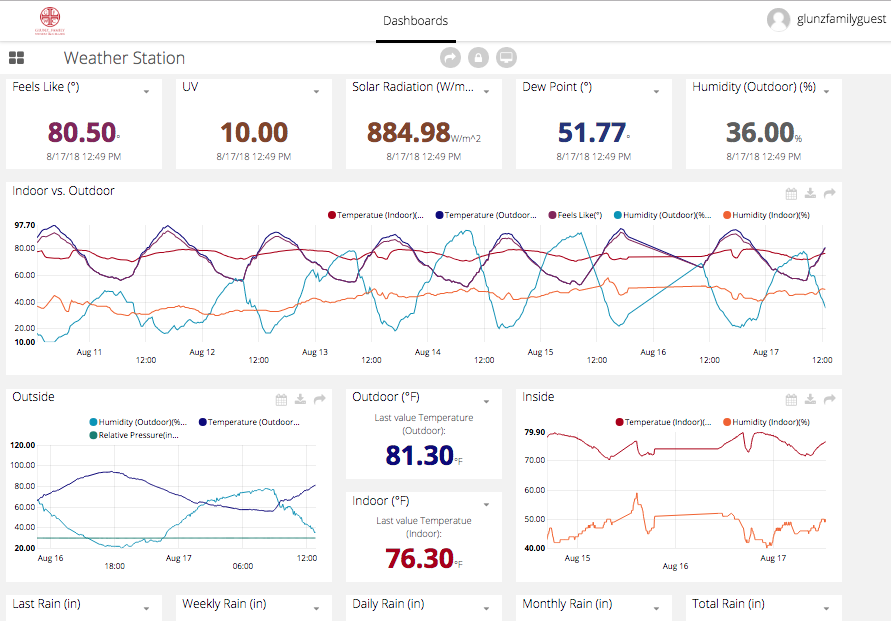Screen dimensions: 891x621
Task: Click the lock icon beside Weather Station
Action: click(478, 58)
